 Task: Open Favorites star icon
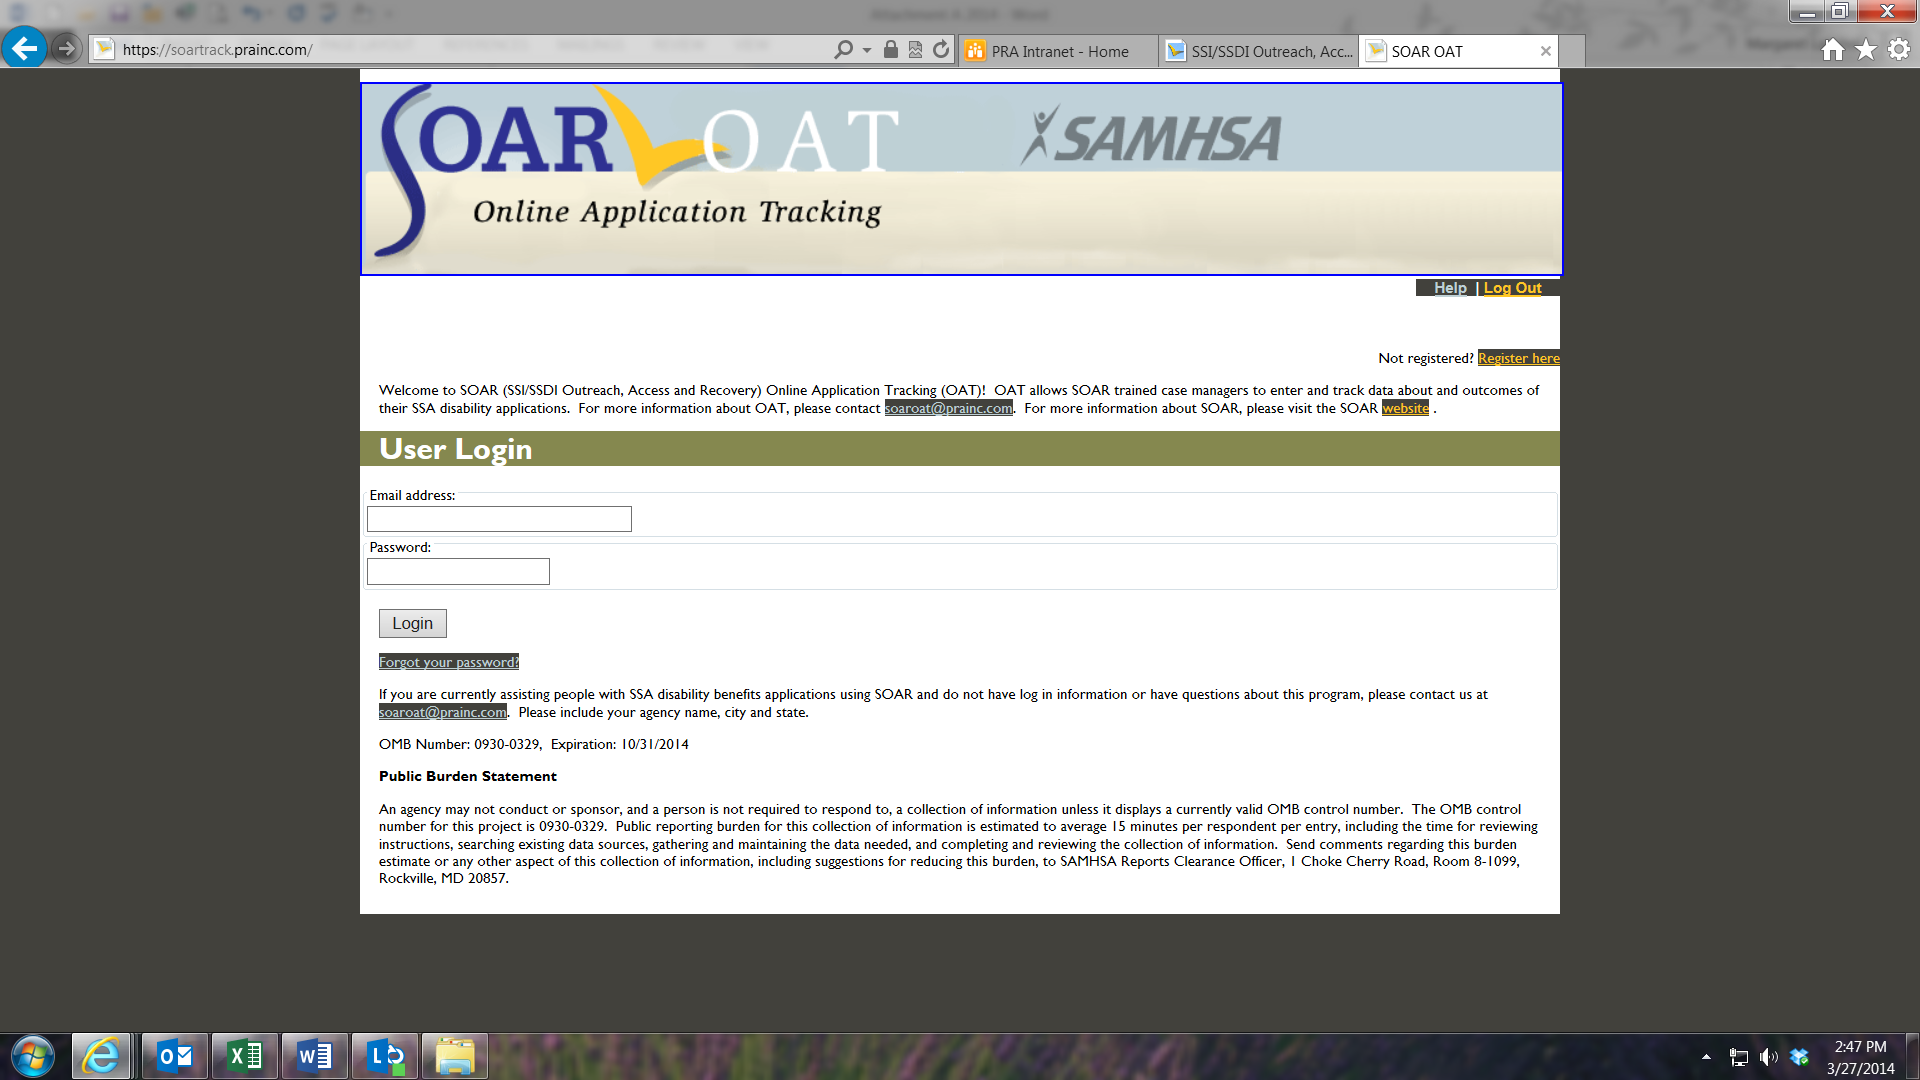1866,50
